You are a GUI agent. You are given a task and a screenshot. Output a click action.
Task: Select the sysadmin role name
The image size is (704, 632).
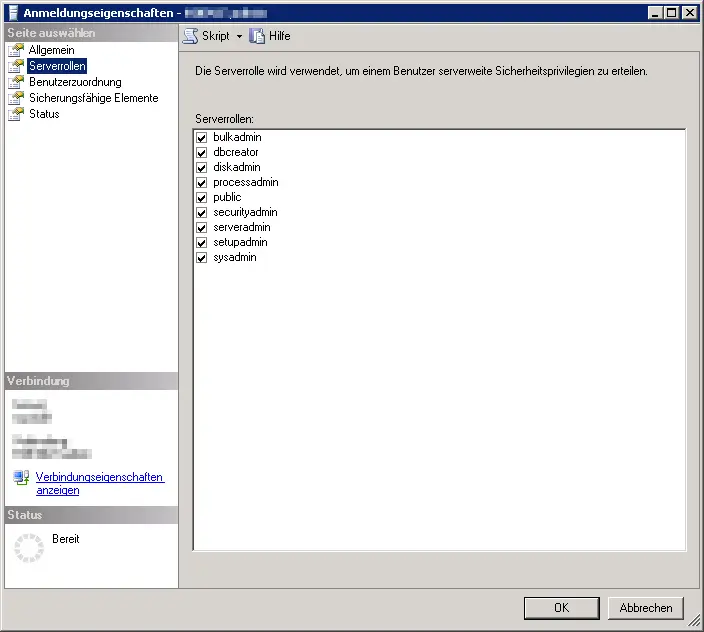tap(235, 257)
